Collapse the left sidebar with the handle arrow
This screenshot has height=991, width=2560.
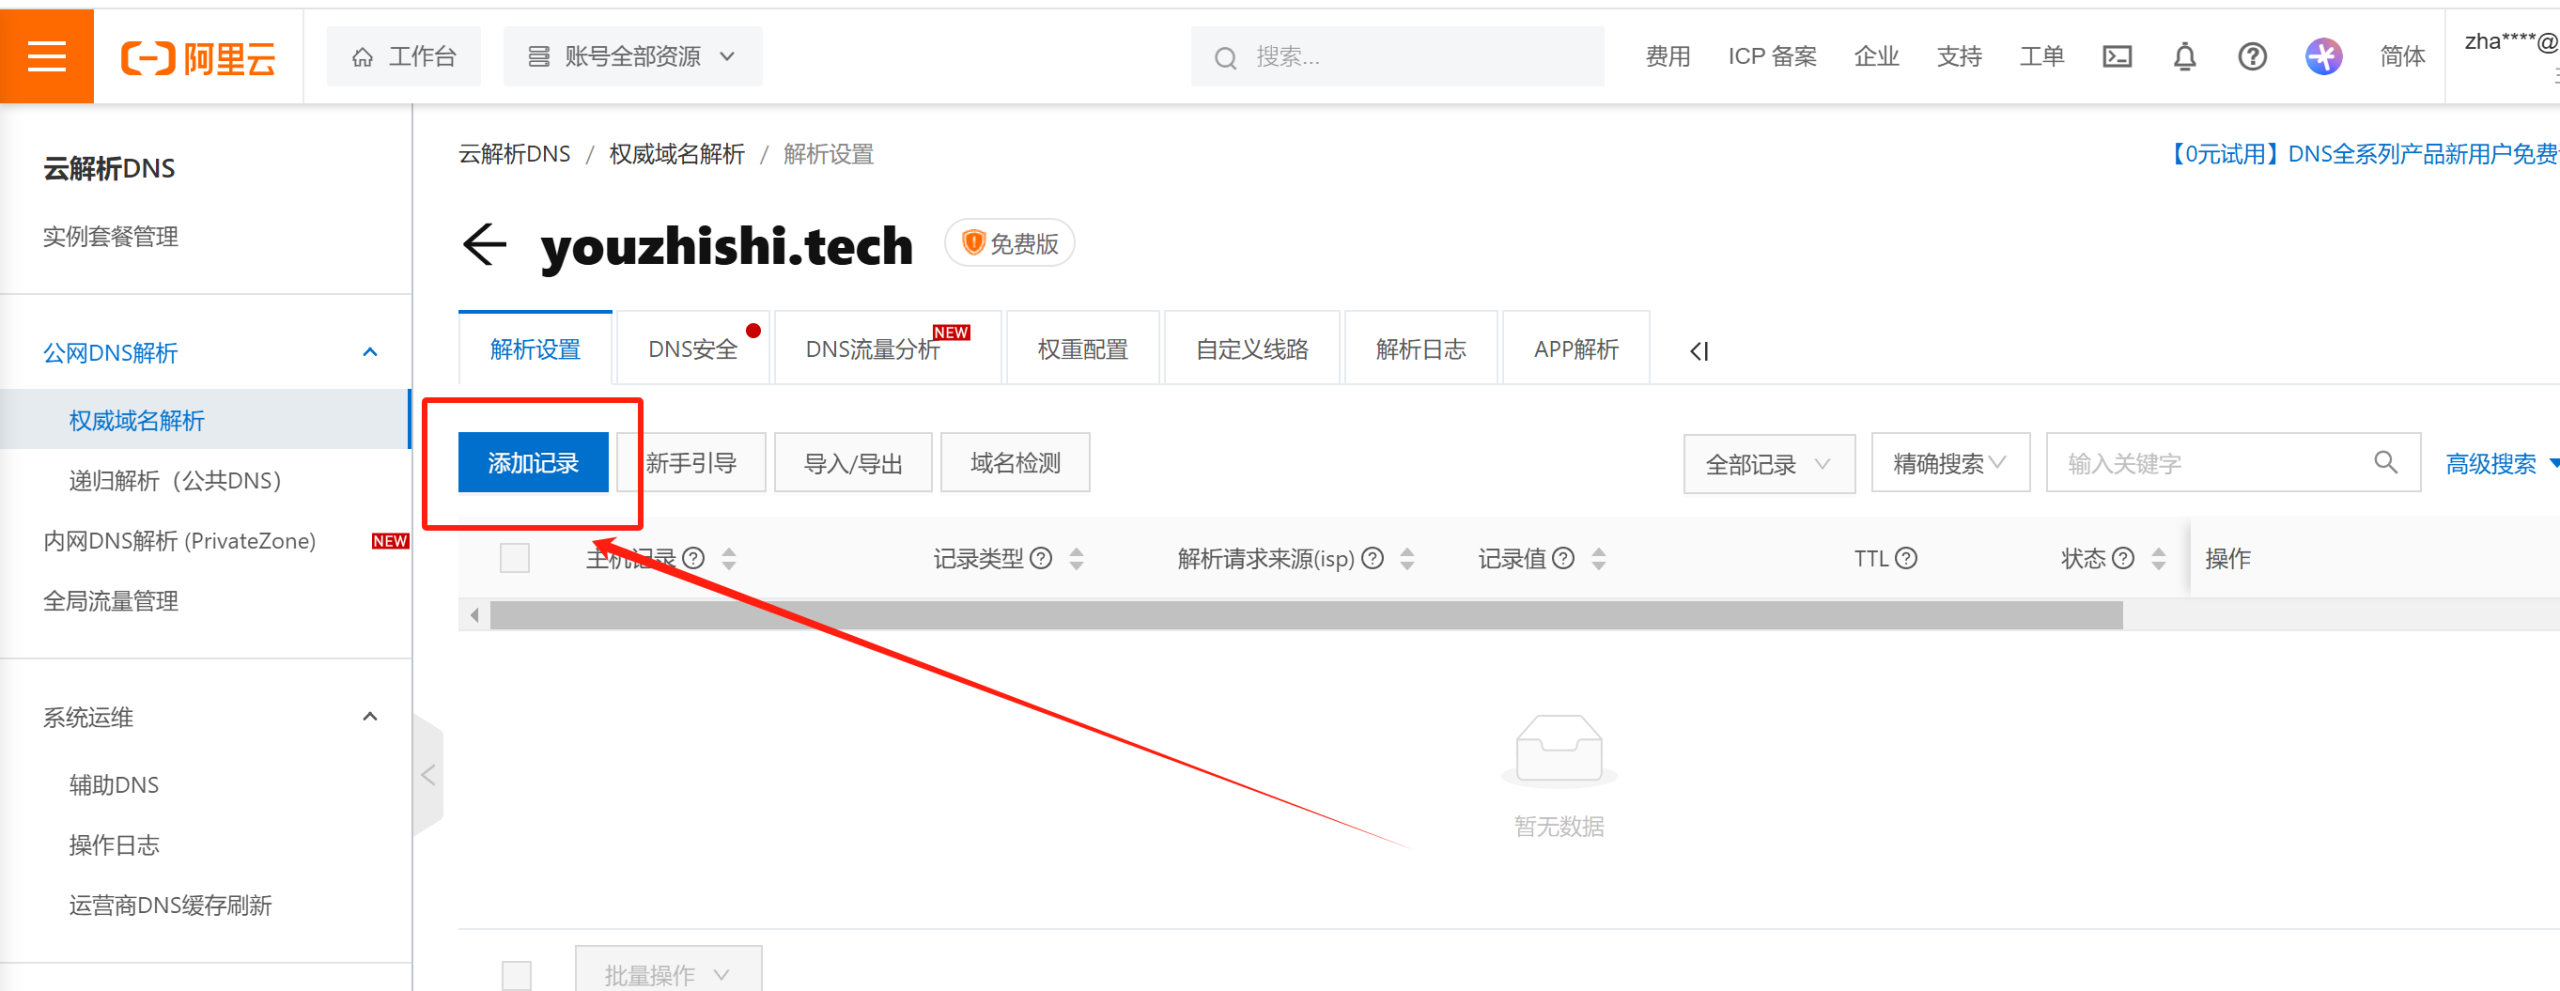[x=428, y=775]
